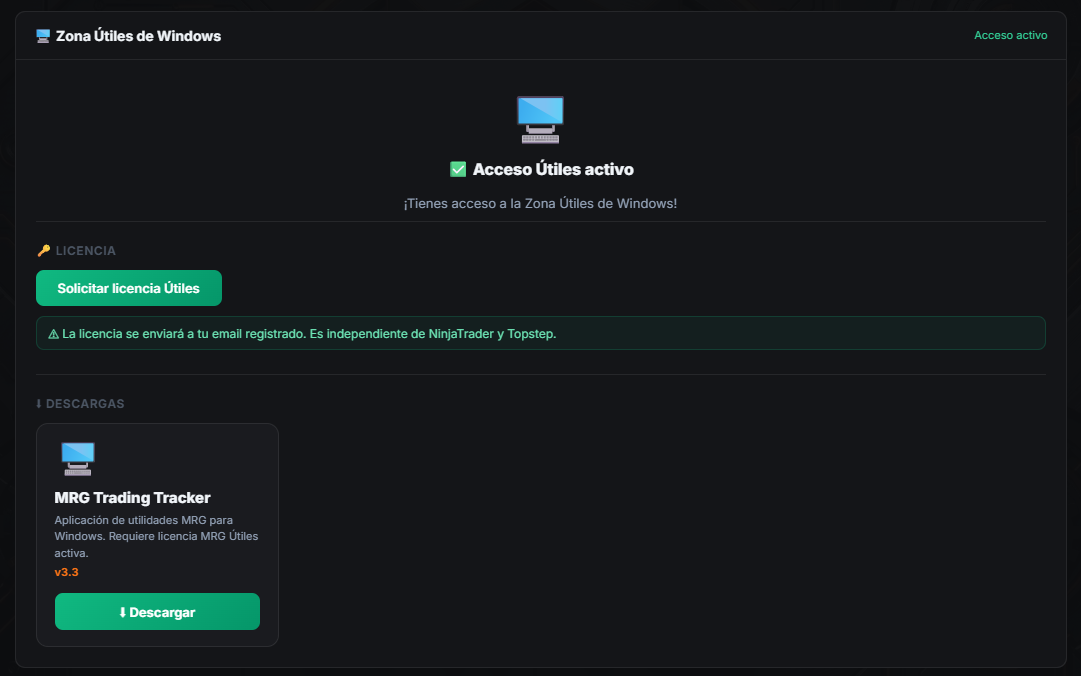Click the Solicitar licencia Útiles button
1081x676 pixels.
pyautogui.click(x=129, y=288)
